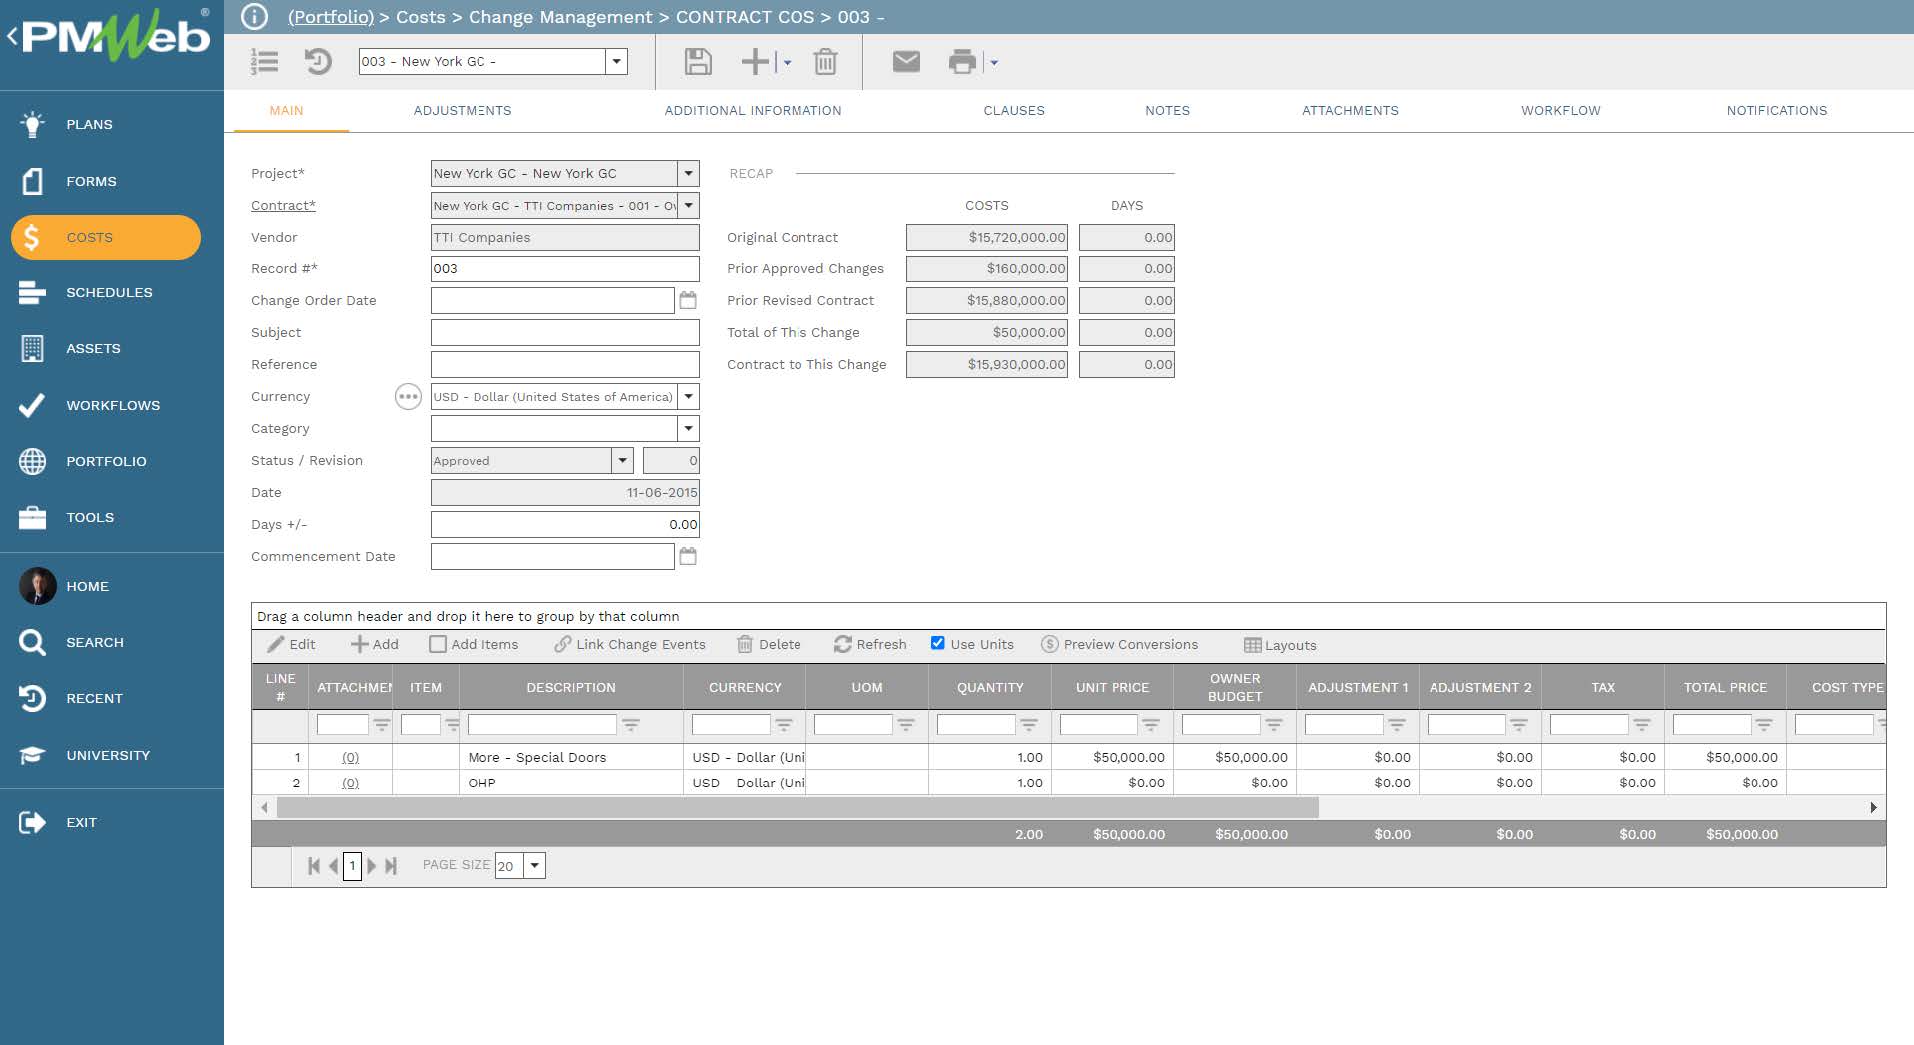
Task: Click the Contract field label link
Action: pos(283,205)
